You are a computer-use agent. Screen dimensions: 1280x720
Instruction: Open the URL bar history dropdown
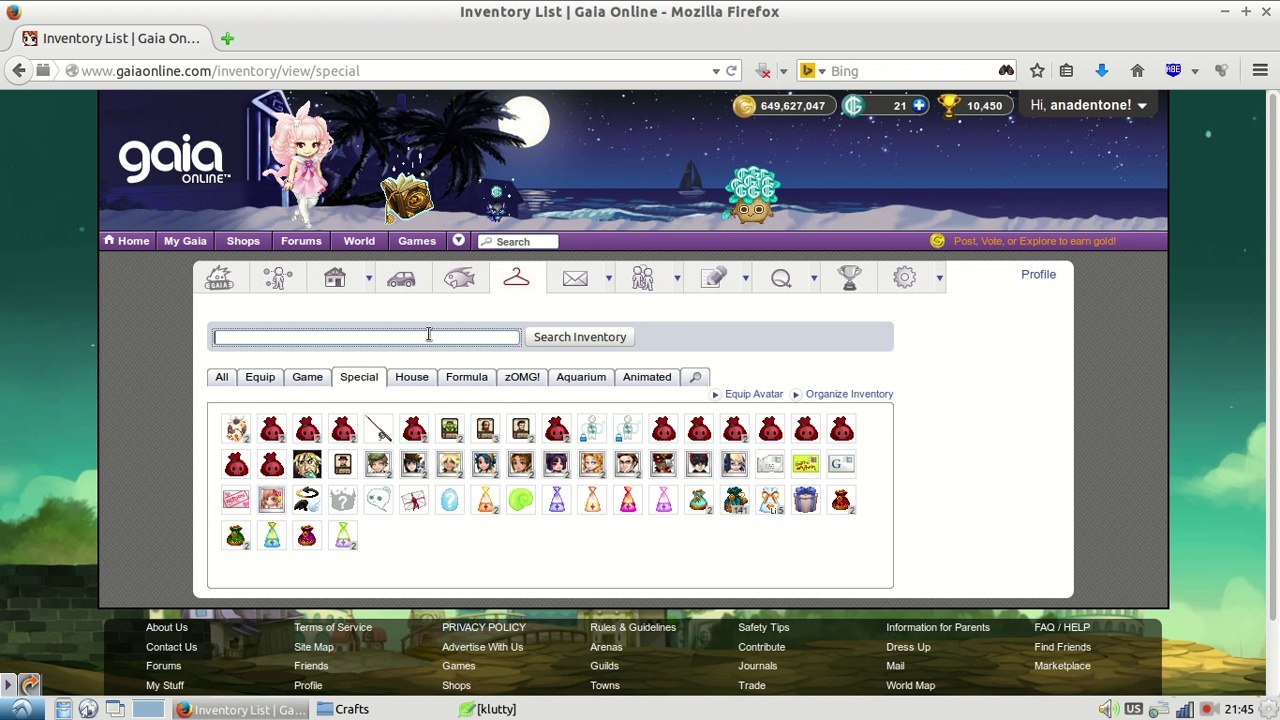click(716, 71)
